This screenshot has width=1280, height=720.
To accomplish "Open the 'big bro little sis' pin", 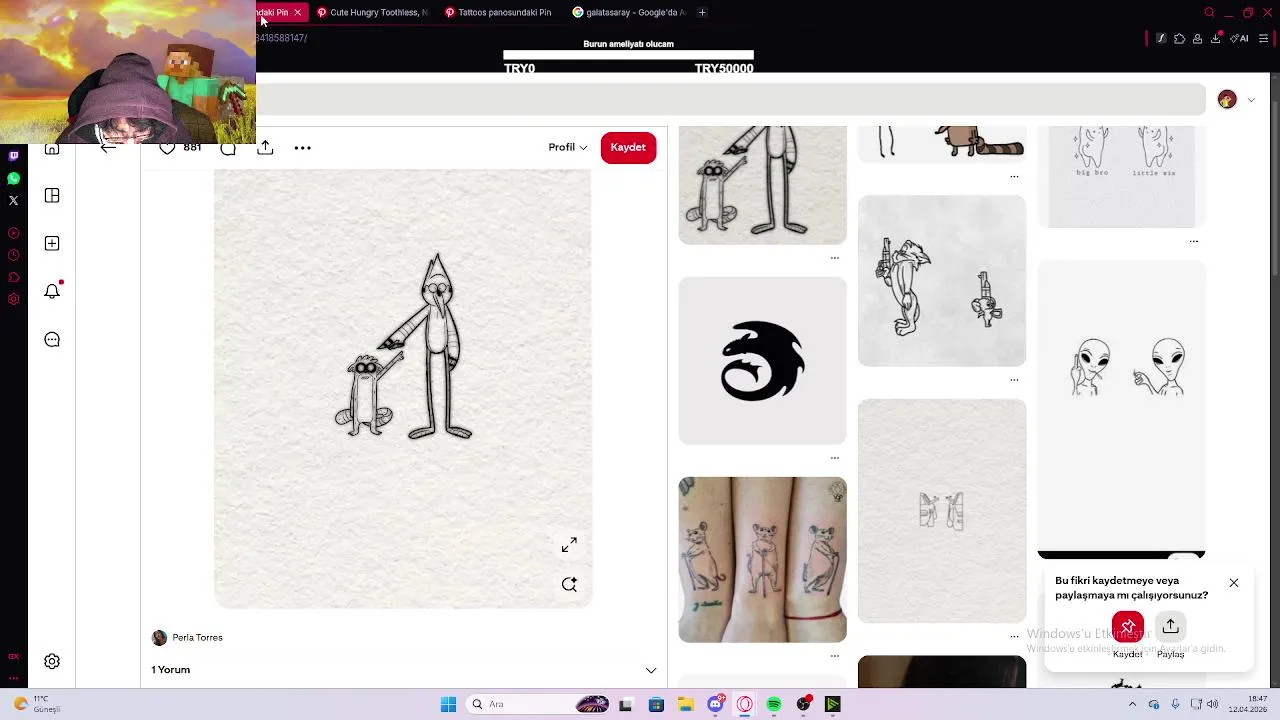I will (1121, 177).
